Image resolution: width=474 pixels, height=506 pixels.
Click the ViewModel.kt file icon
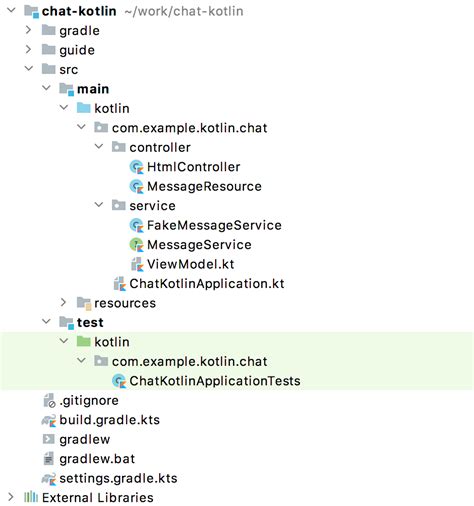(x=137, y=264)
